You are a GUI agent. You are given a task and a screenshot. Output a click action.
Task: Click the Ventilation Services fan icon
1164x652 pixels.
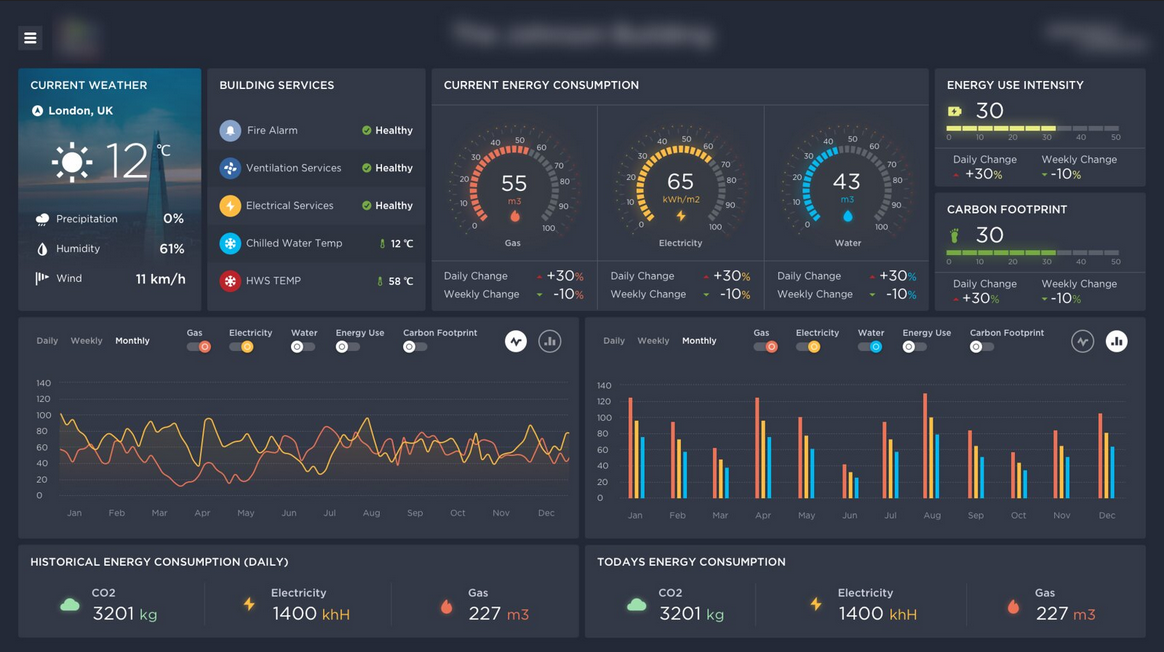[x=230, y=169]
